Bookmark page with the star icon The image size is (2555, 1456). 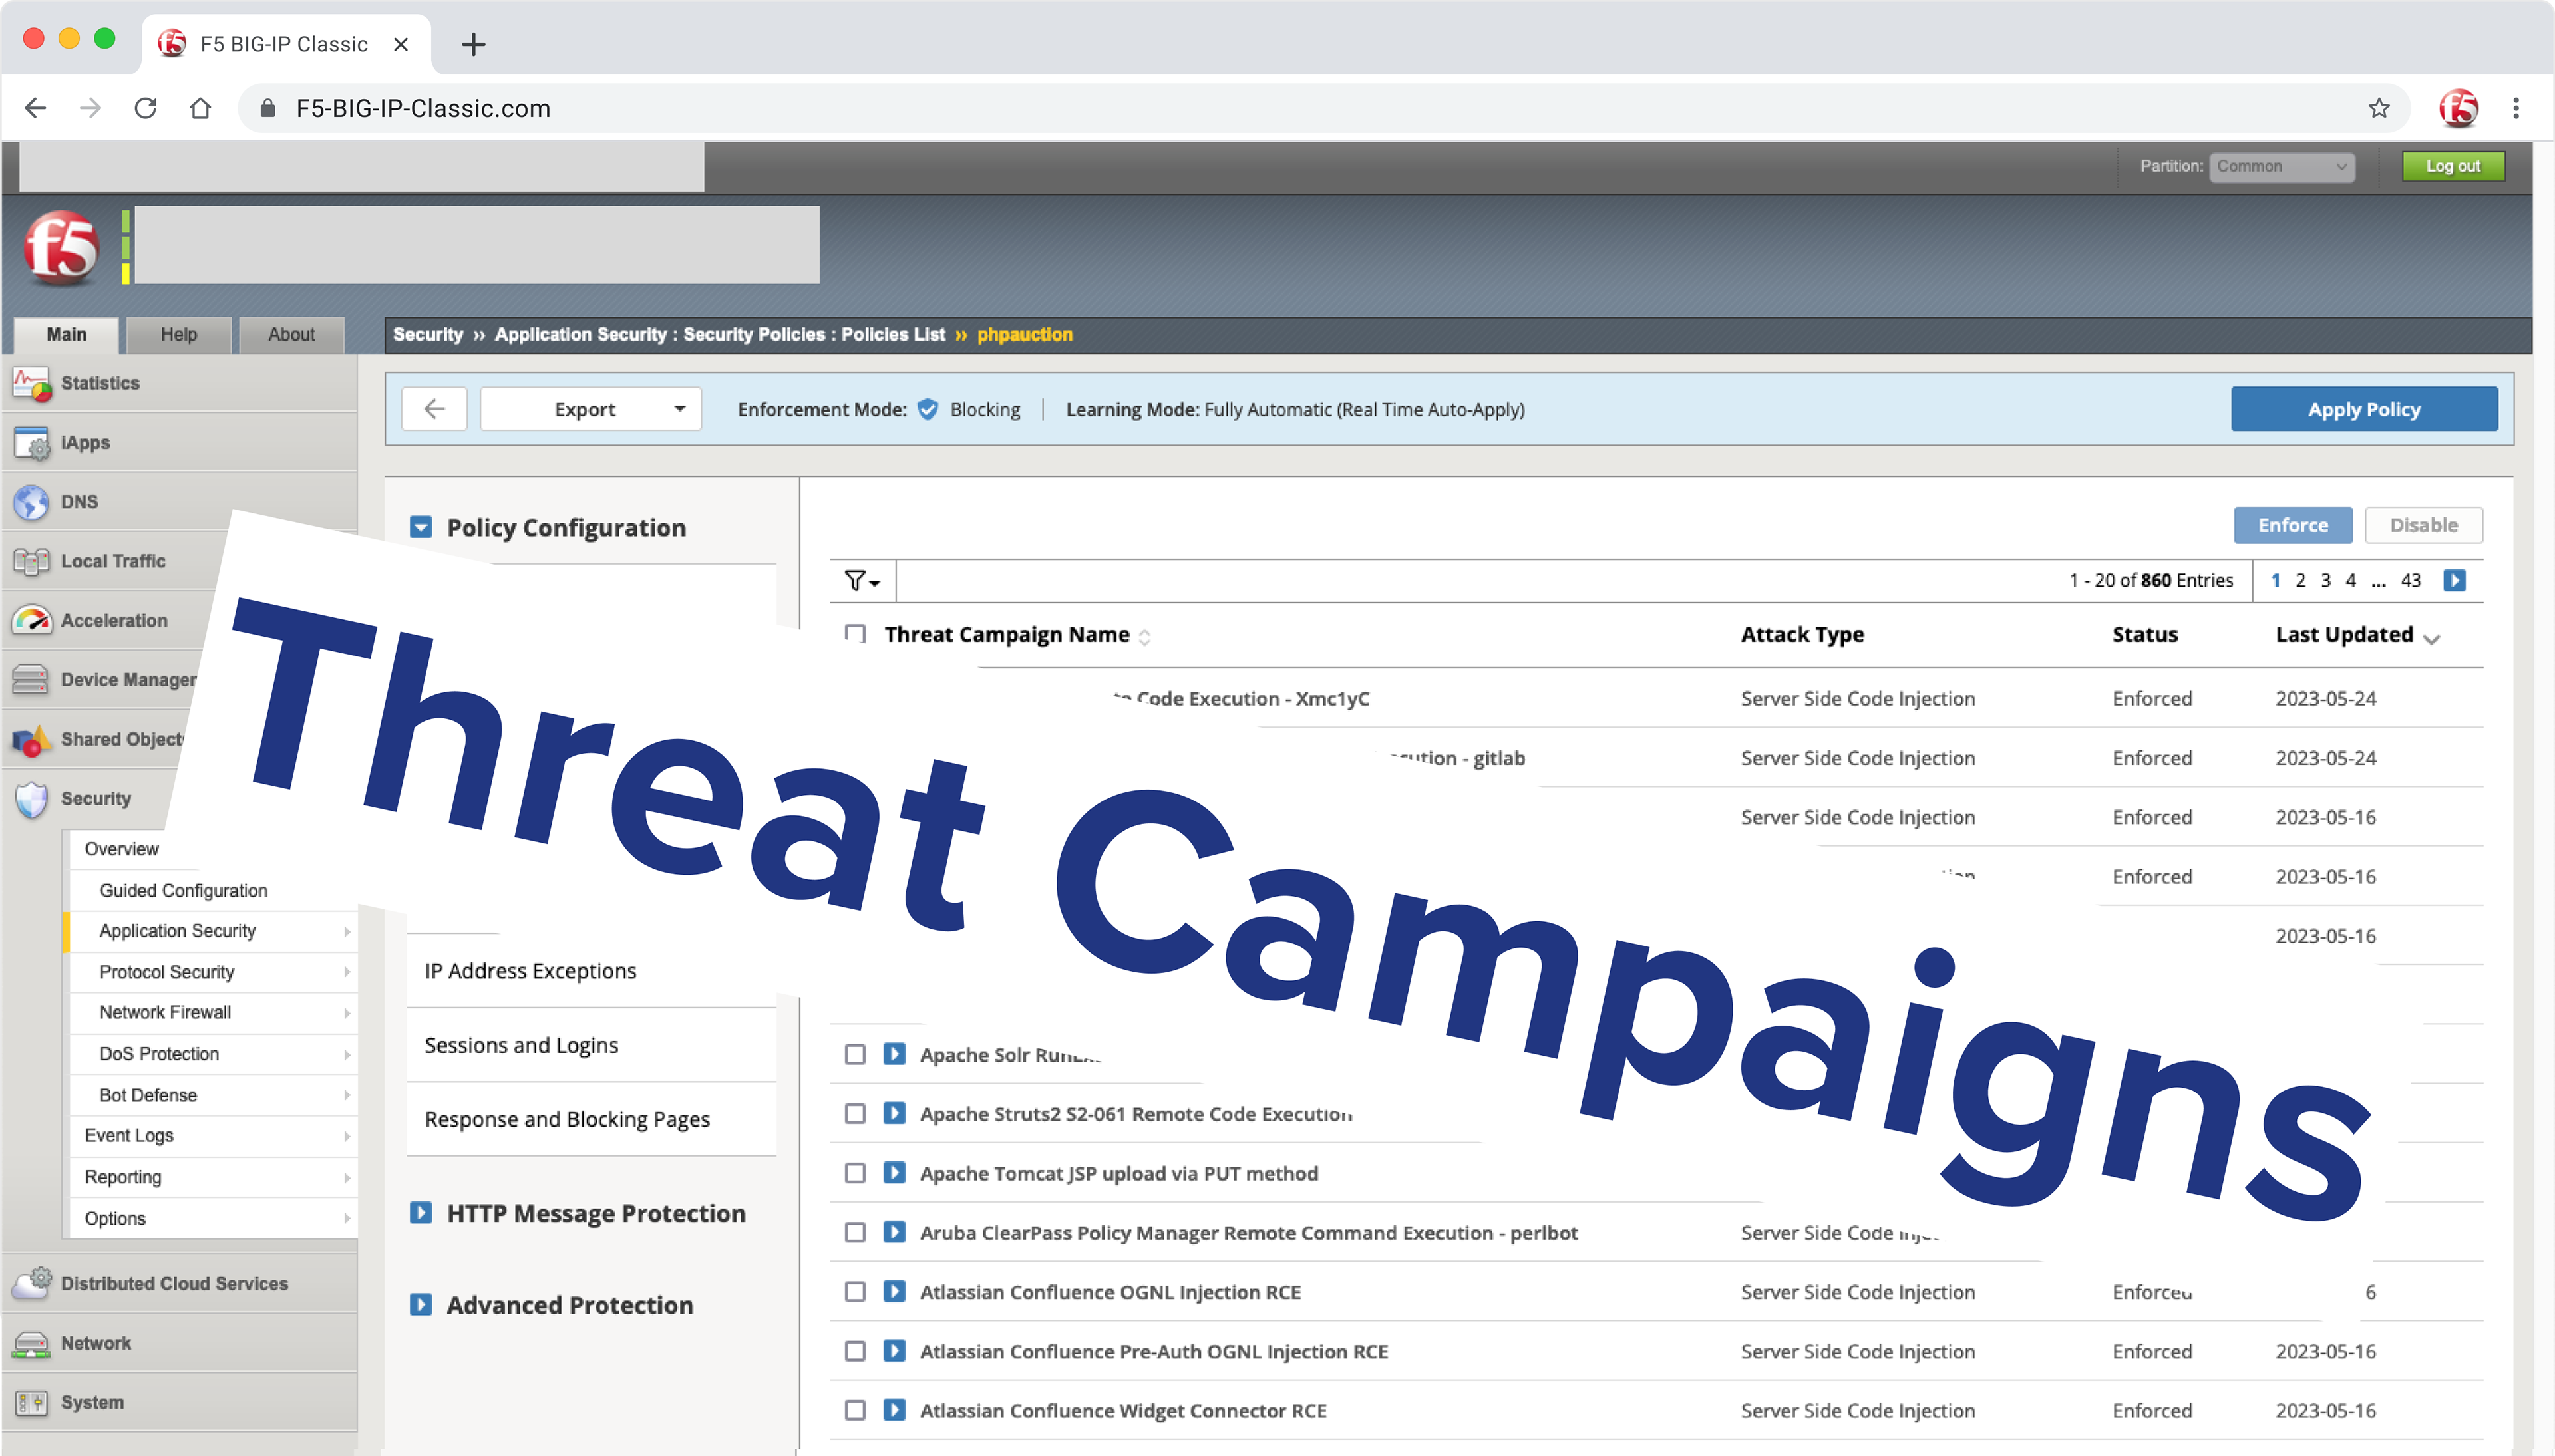tap(2379, 108)
